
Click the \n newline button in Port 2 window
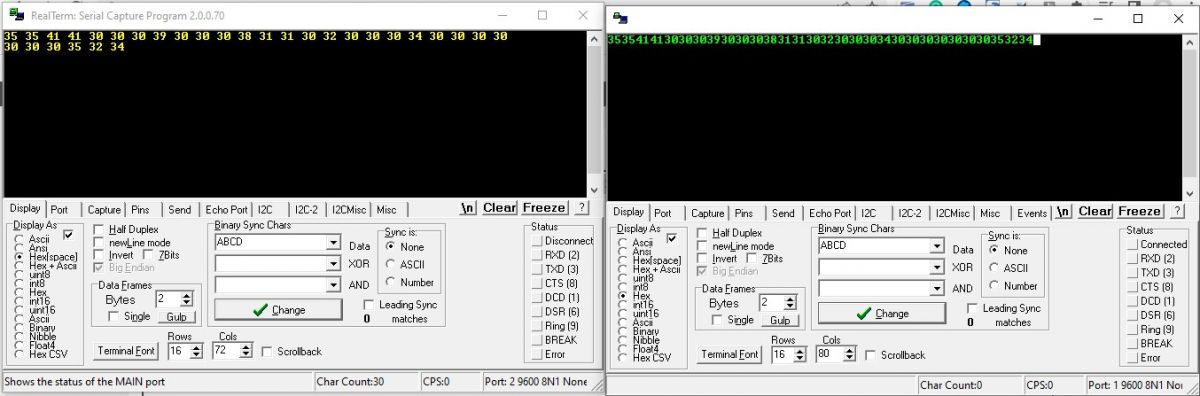click(467, 208)
